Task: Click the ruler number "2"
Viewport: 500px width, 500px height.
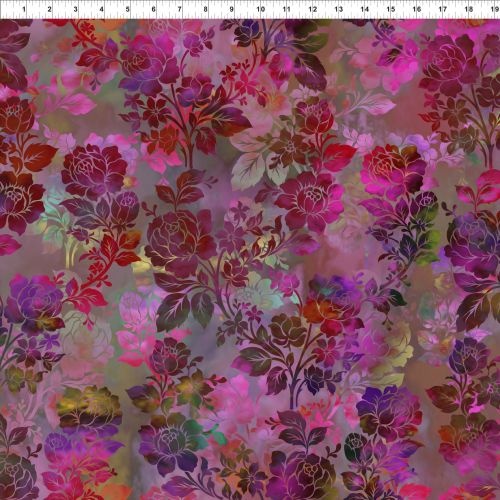Action: [x=49, y=9]
